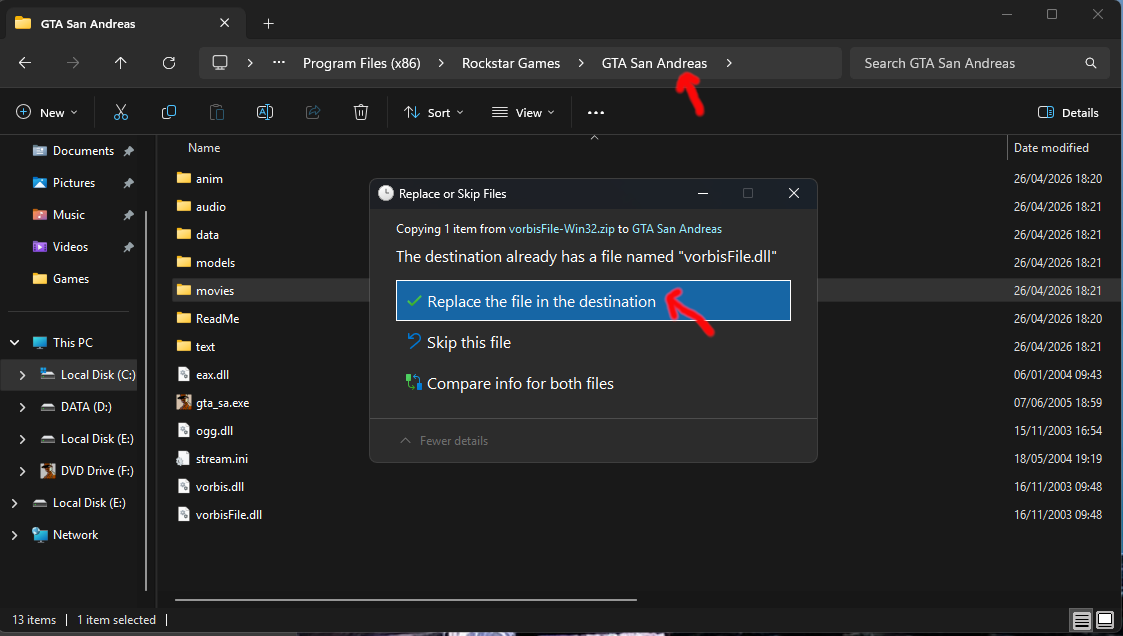Screen dimensions: 1123x636
Task: Go back with the back arrow
Action: (x=25, y=63)
